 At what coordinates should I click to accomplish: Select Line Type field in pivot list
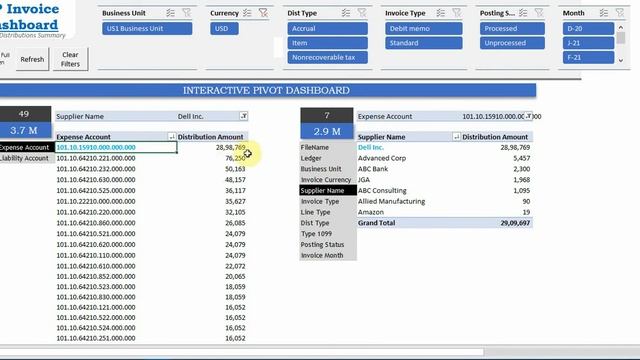(x=328, y=212)
